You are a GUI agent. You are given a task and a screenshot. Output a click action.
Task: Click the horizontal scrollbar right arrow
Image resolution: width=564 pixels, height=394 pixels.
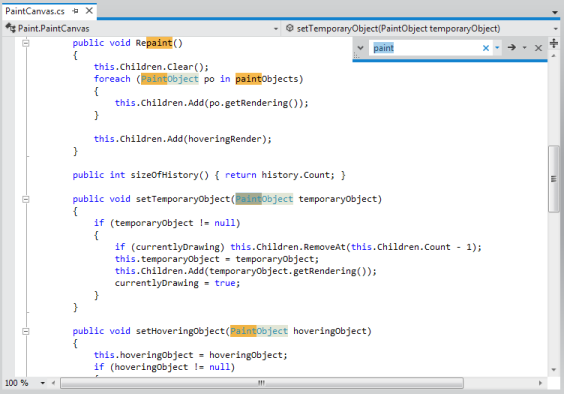540,383
